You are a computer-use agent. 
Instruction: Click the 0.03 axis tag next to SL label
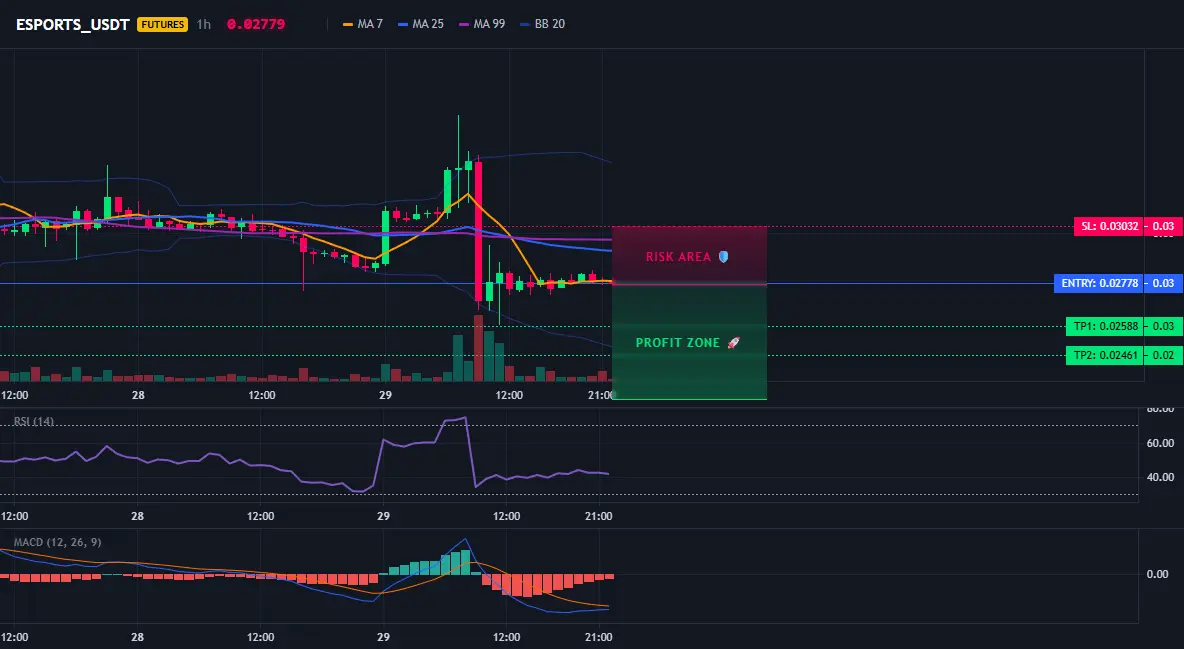pyautogui.click(x=1164, y=226)
